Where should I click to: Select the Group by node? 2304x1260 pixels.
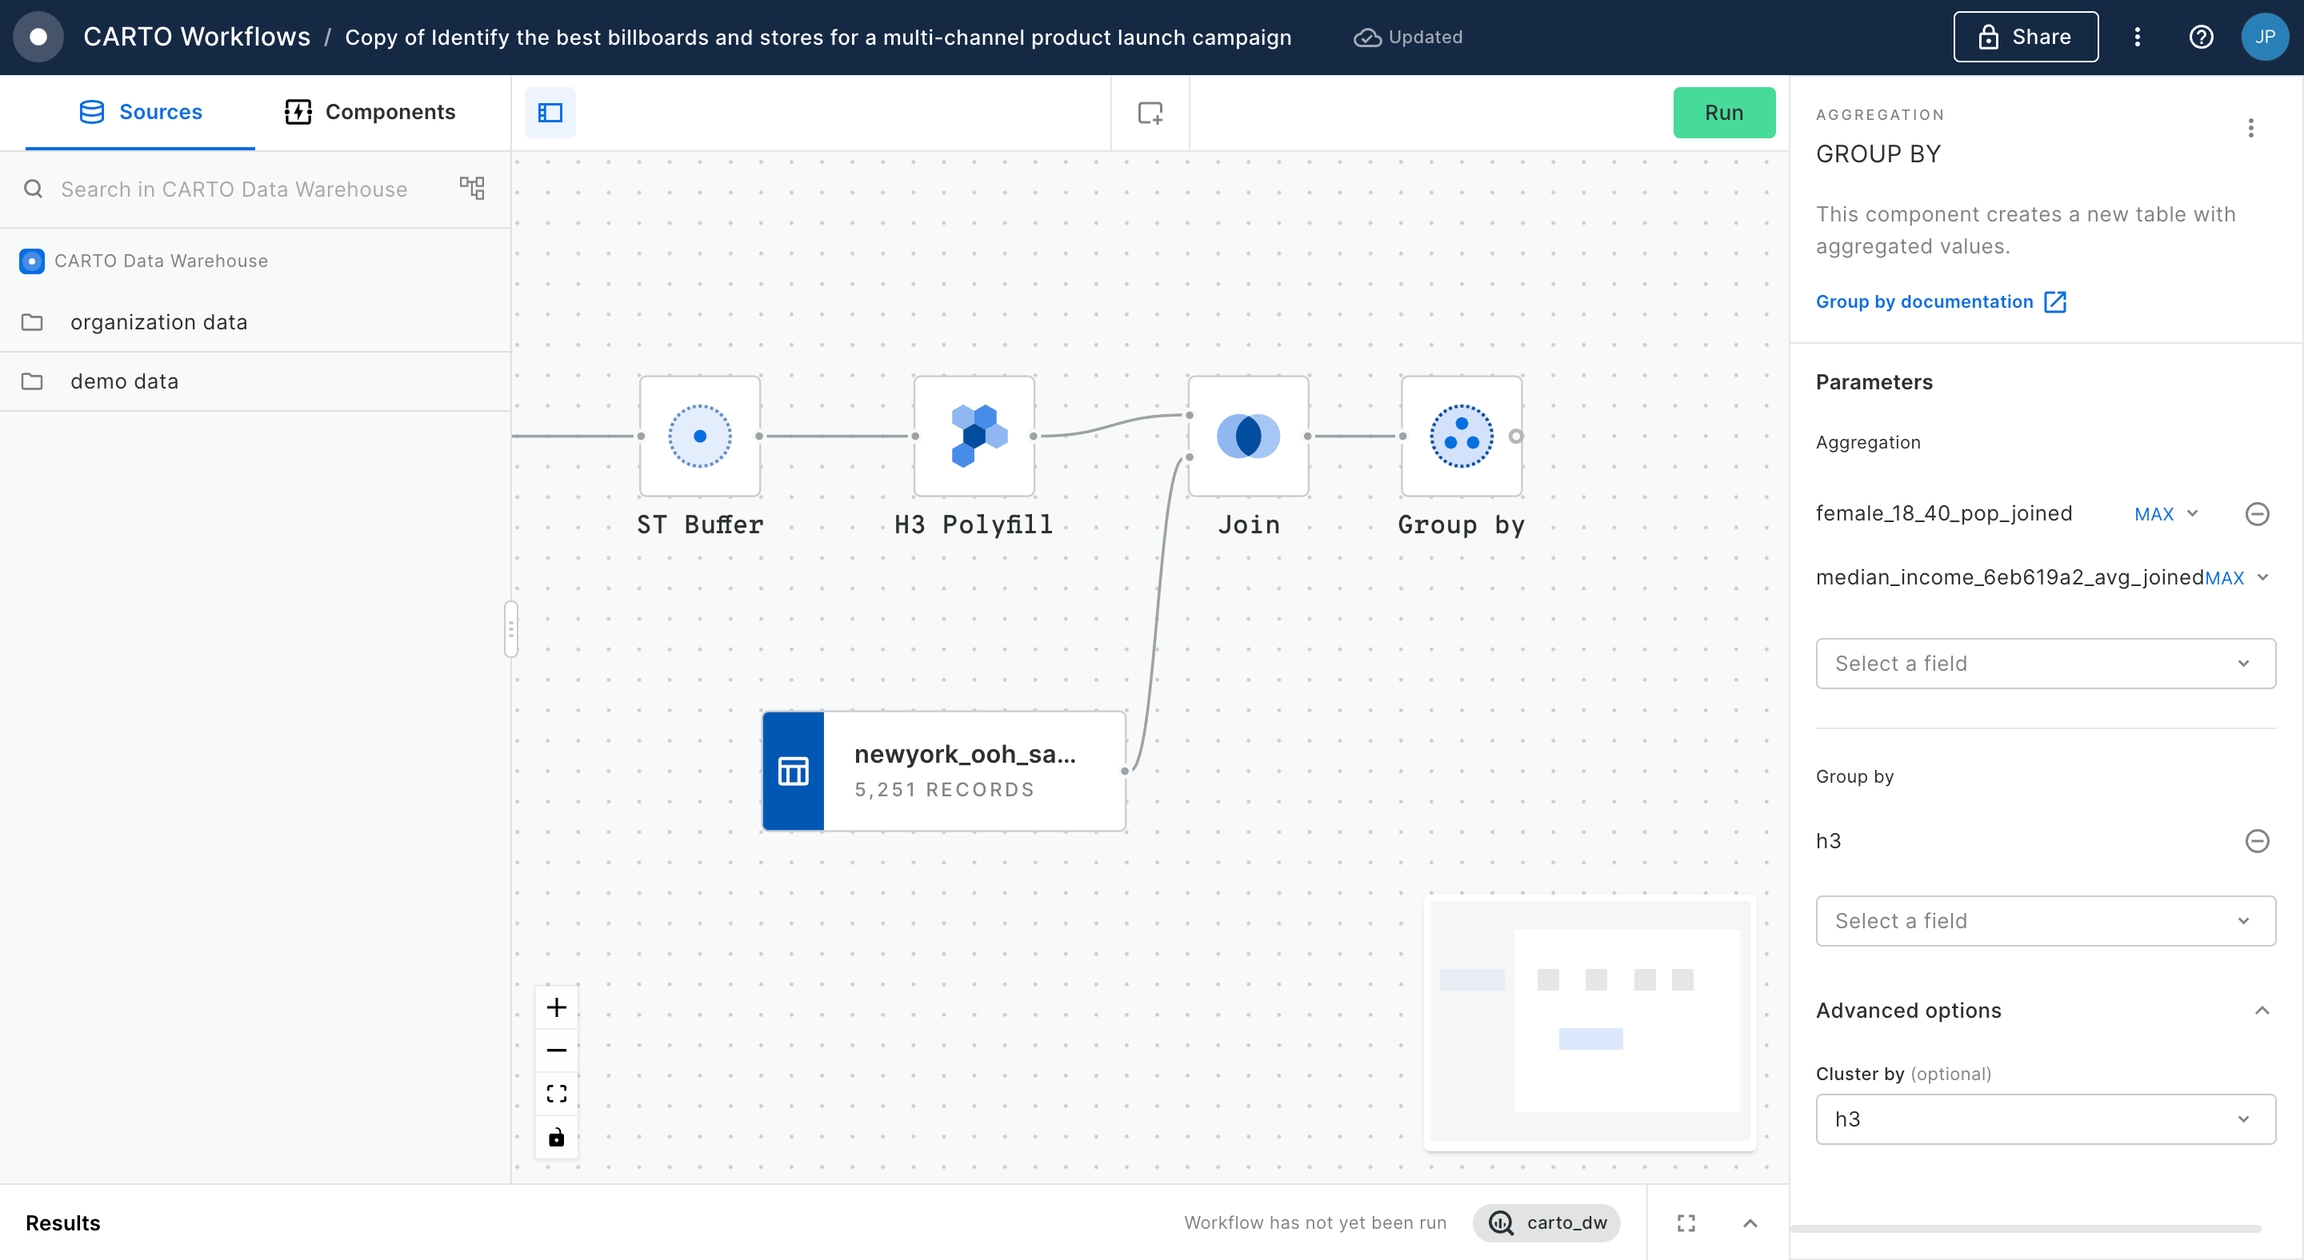click(x=1461, y=436)
